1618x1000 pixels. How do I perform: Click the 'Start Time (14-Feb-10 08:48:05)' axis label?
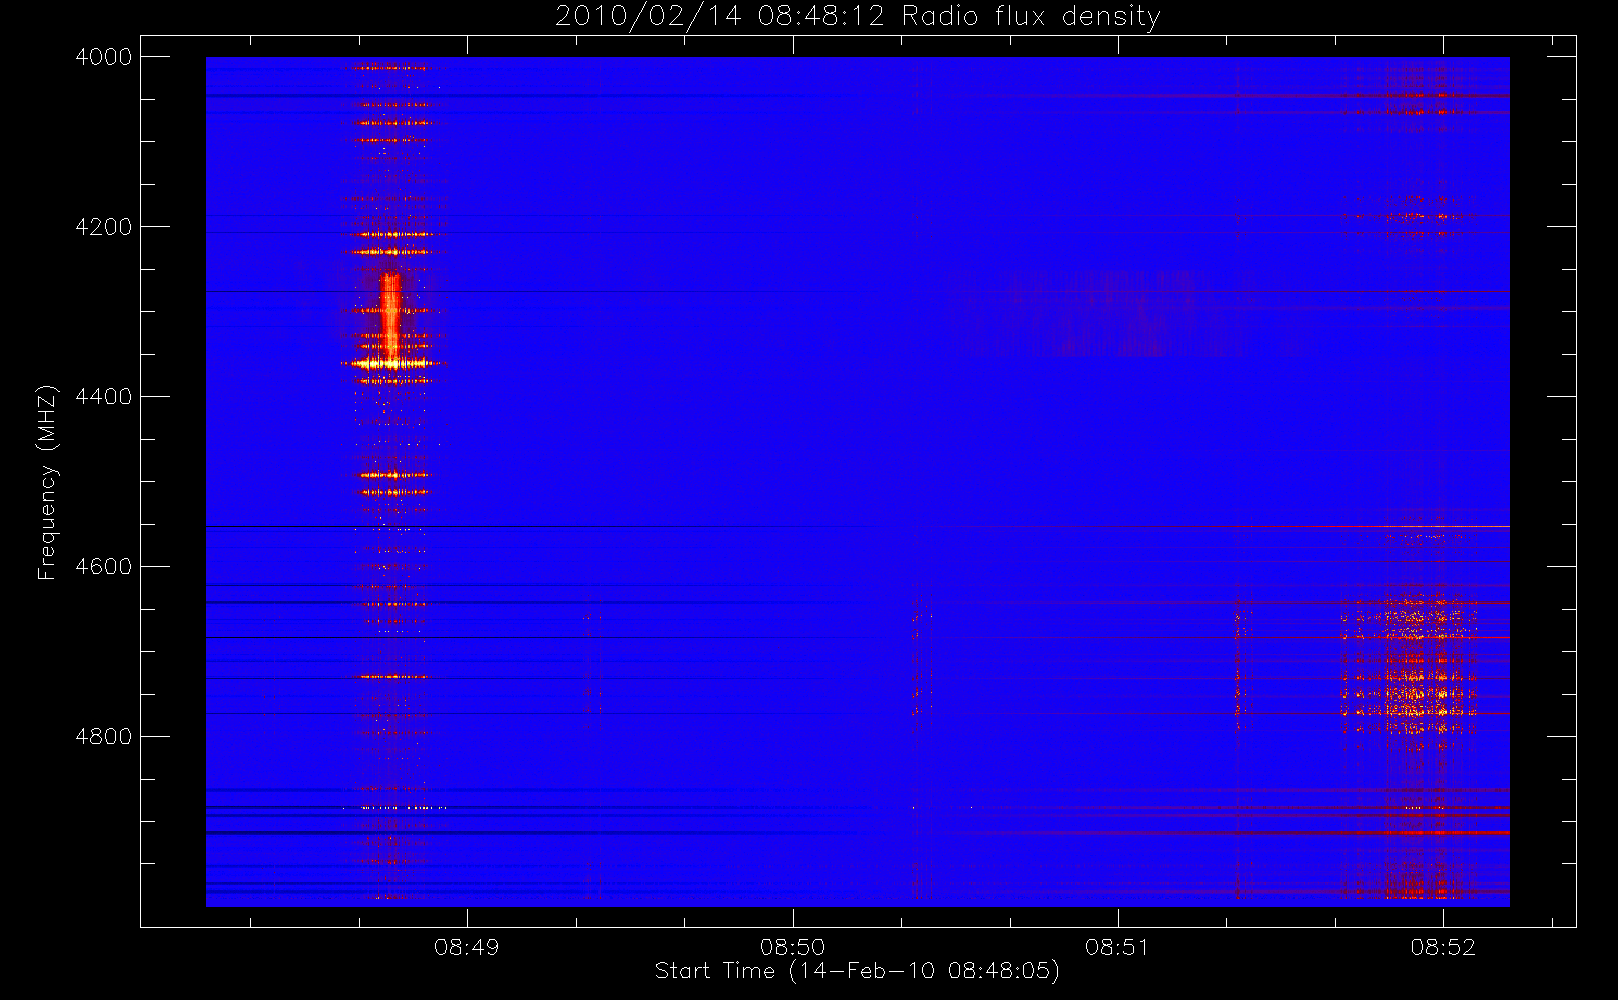(857, 971)
